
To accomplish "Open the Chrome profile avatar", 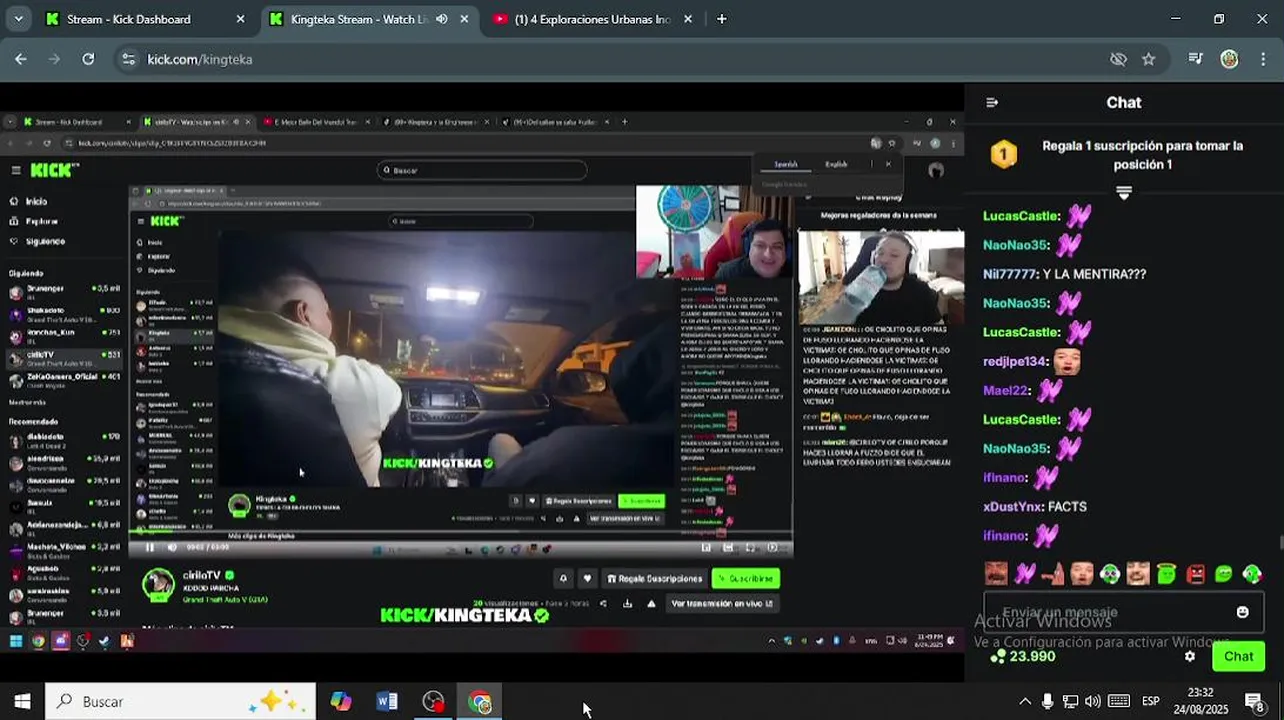I will 1229,59.
